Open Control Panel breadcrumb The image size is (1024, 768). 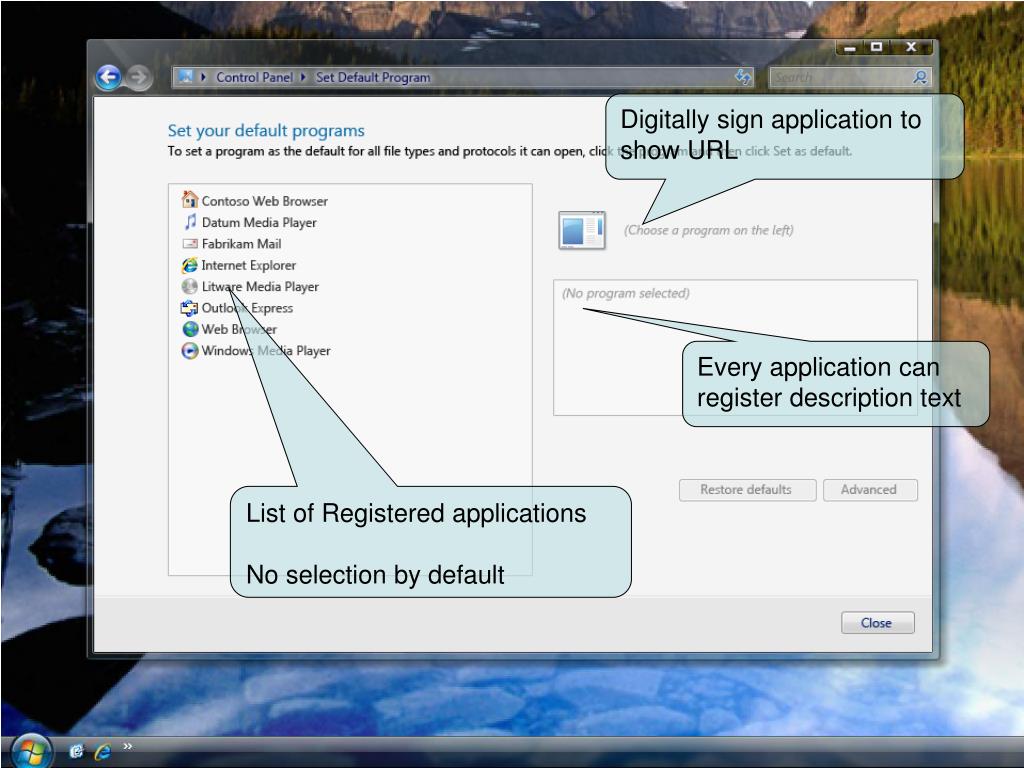click(254, 77)
